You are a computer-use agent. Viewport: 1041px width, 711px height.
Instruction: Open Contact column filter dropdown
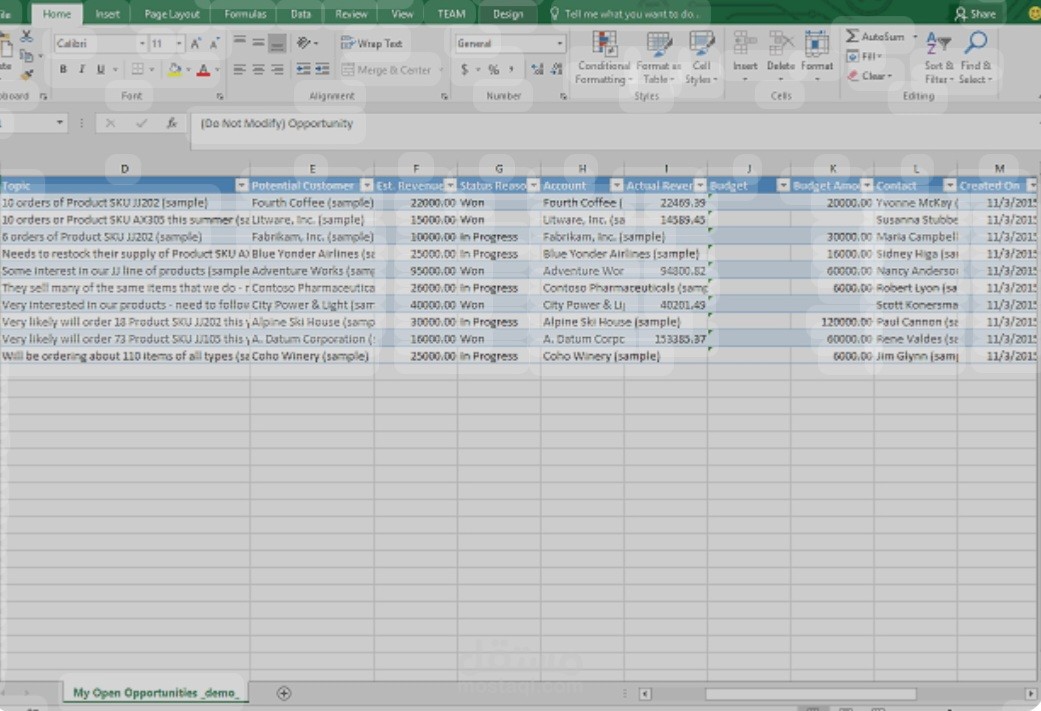pos(949,186)
